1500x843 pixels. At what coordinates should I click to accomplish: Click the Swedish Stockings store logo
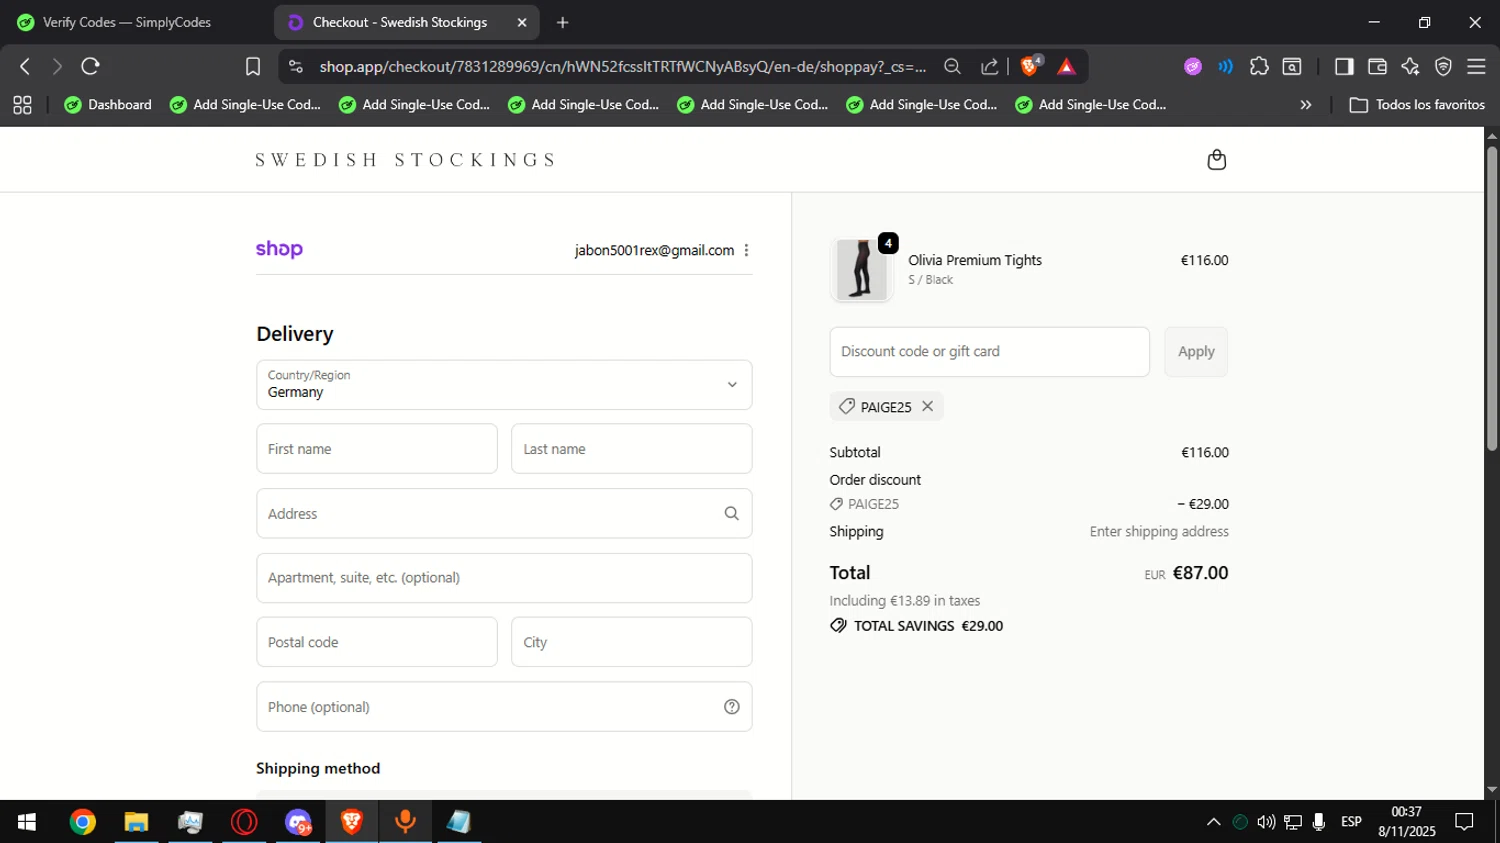pyautogui.click(x=405, y=160)
